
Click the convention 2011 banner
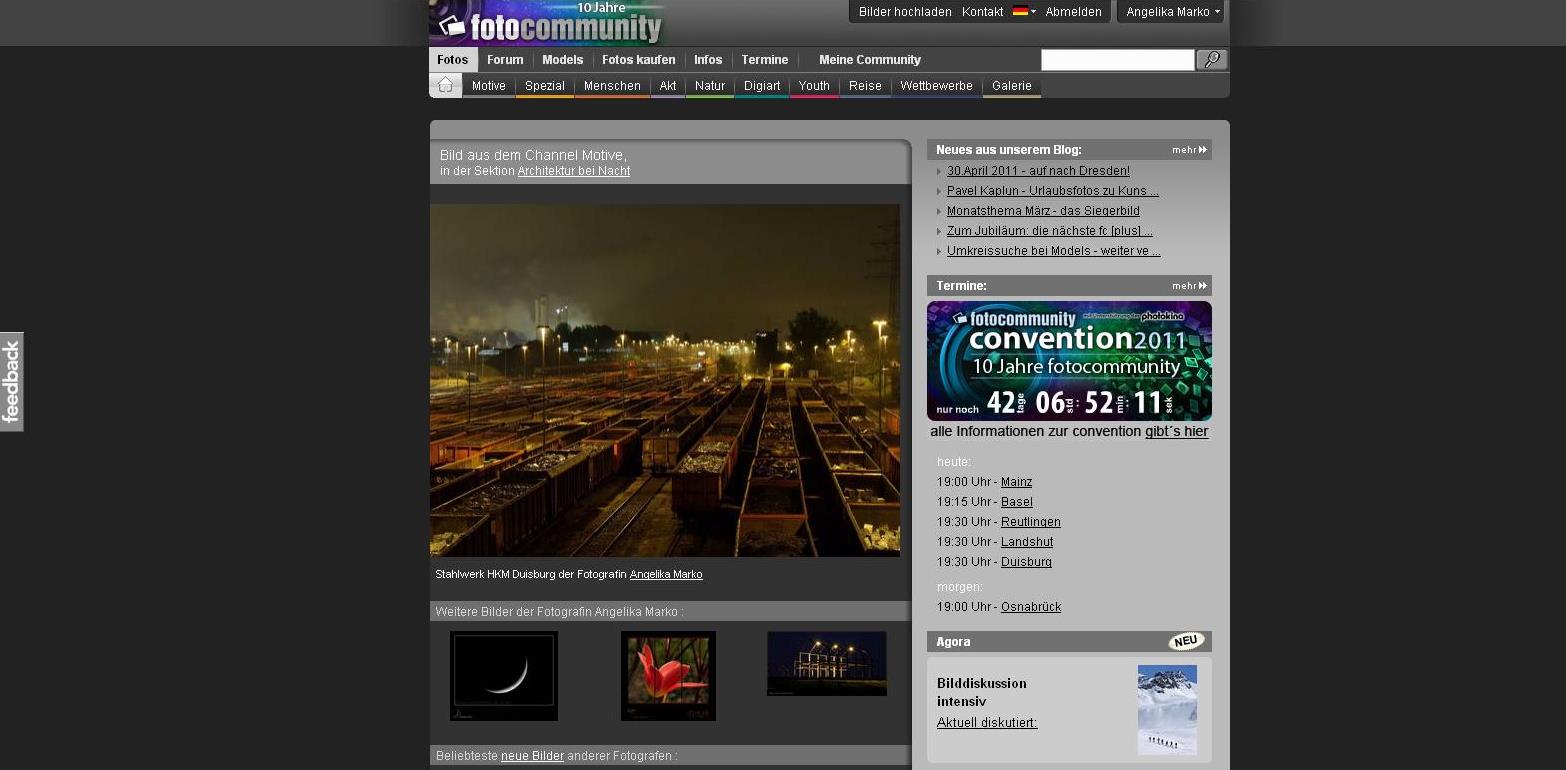1069,361
